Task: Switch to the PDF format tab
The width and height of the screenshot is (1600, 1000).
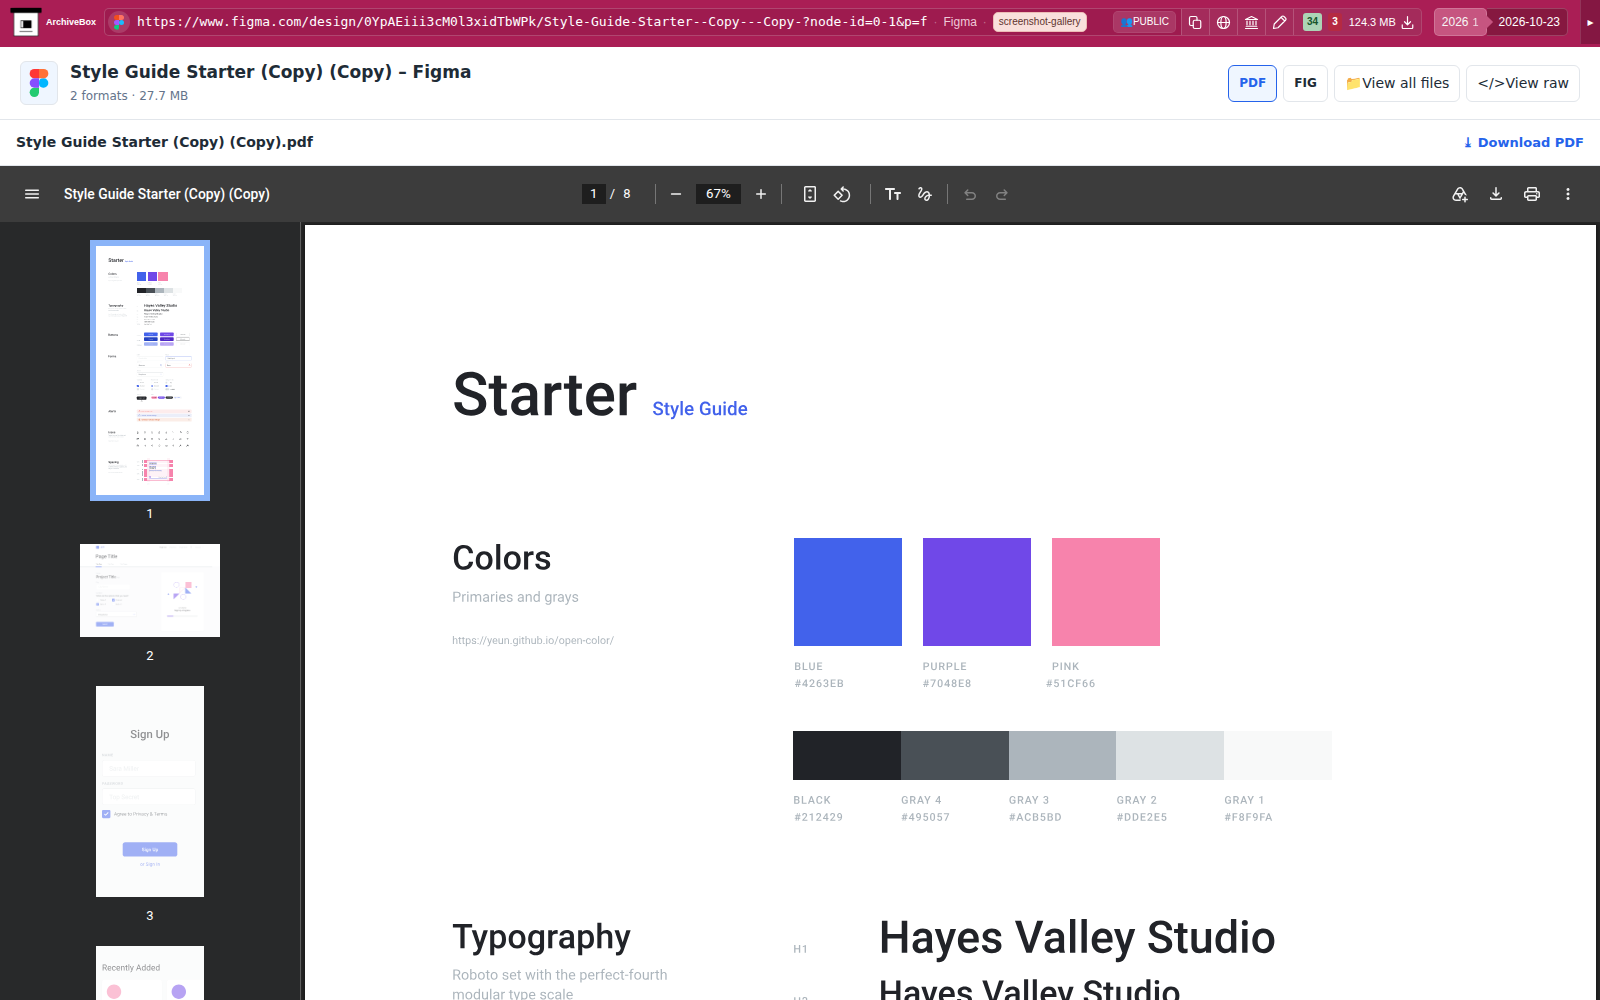Action: pyautogui.click(x=1252, y=83)
